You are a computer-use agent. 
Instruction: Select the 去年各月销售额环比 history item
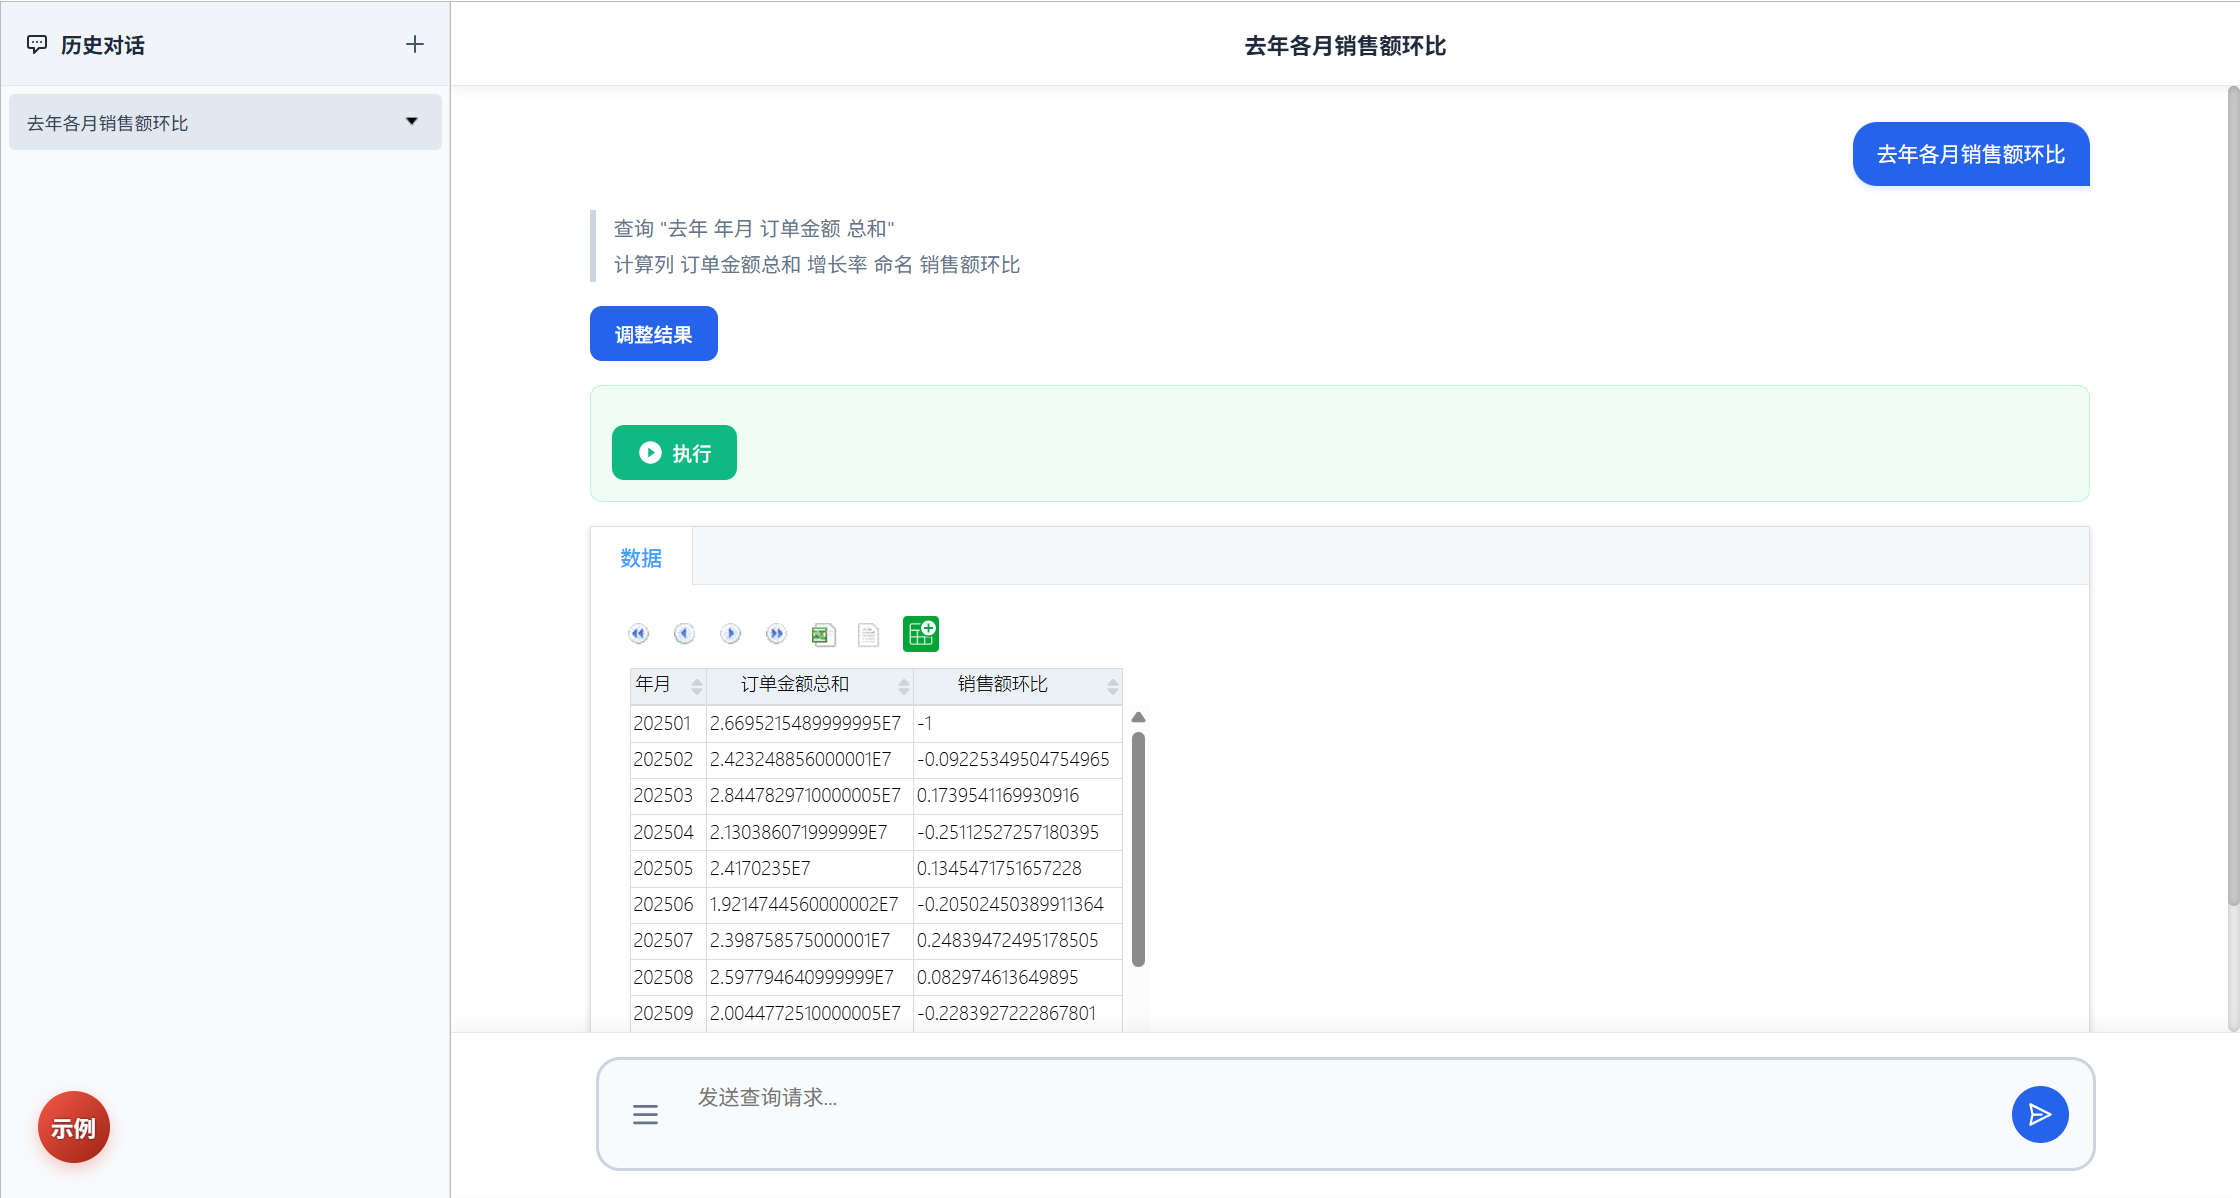point(225,122)
